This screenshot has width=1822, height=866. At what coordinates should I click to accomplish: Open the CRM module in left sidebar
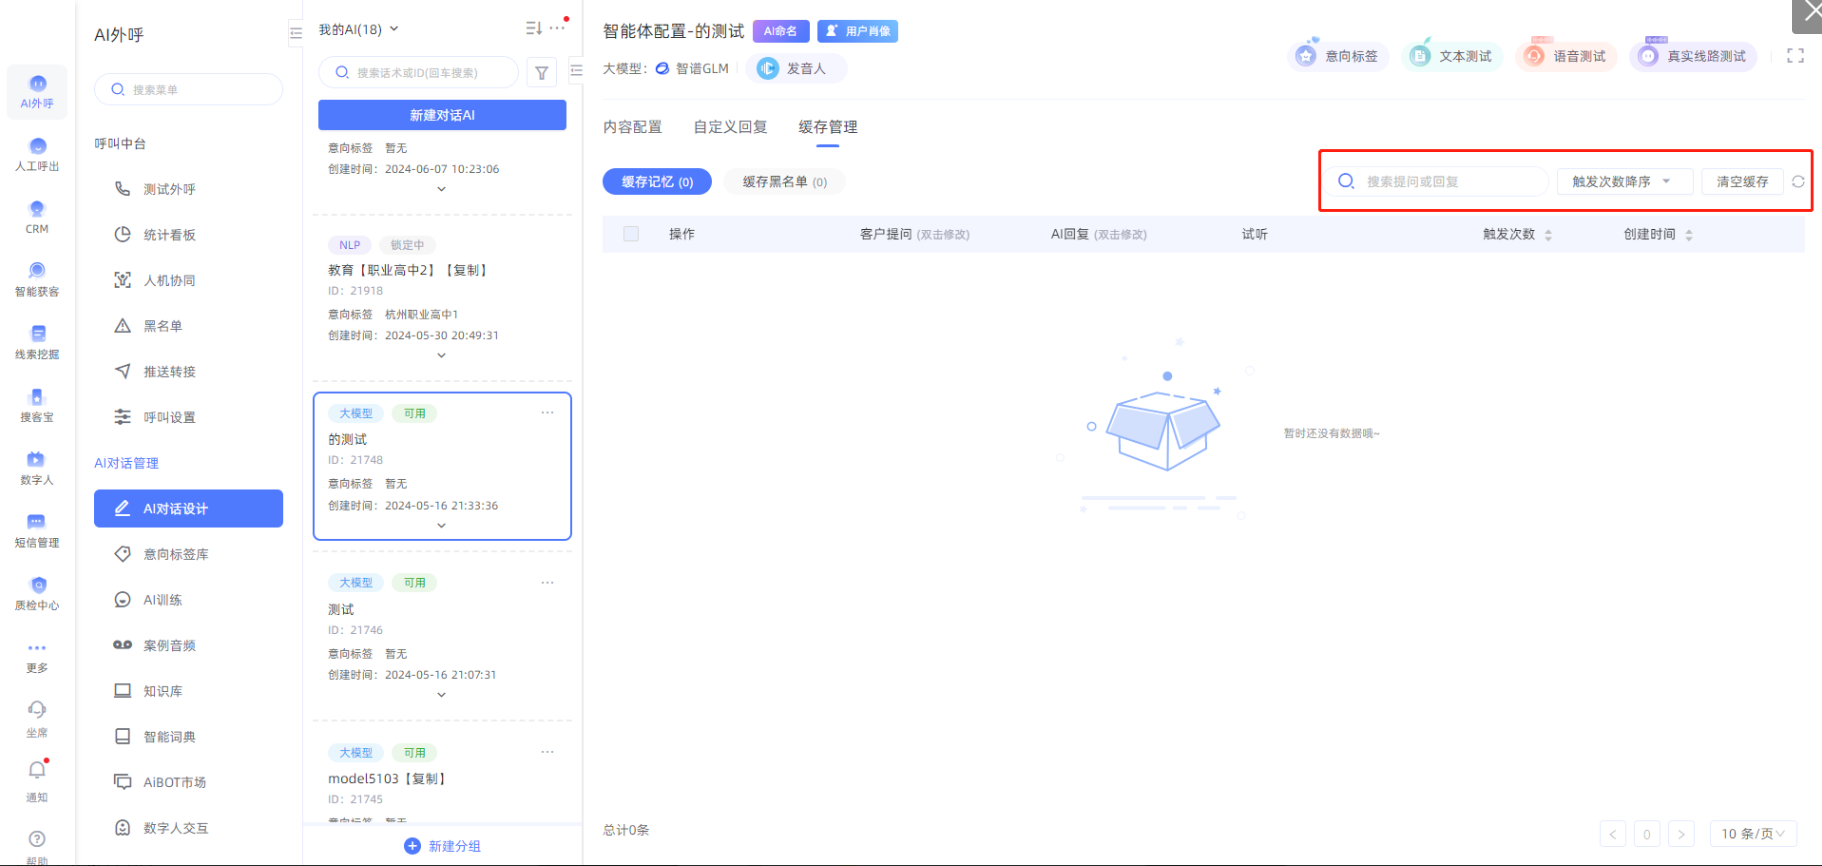37,216
